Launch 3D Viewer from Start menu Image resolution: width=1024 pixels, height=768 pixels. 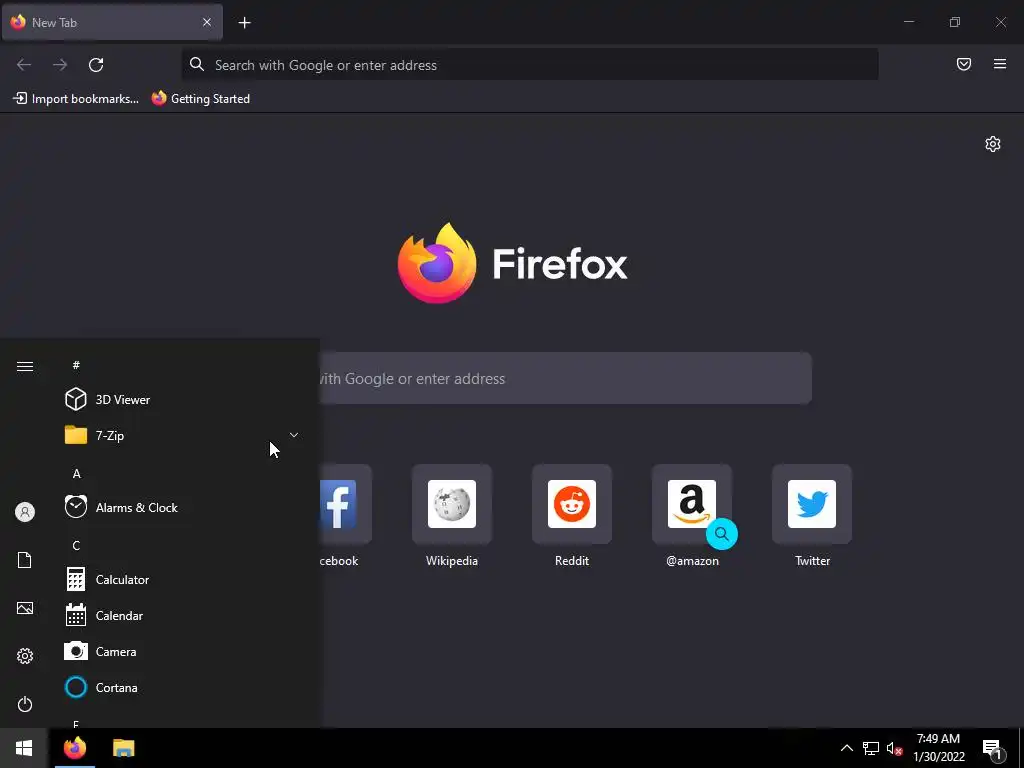[183, 399]
